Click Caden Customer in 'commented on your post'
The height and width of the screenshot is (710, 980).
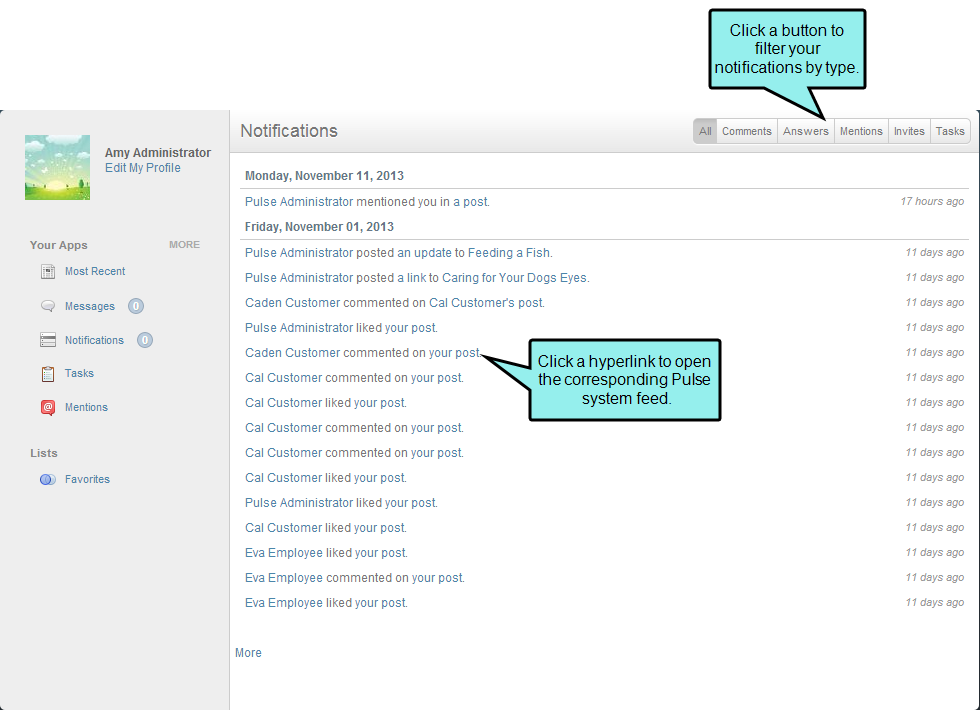(x=292, y=353)
